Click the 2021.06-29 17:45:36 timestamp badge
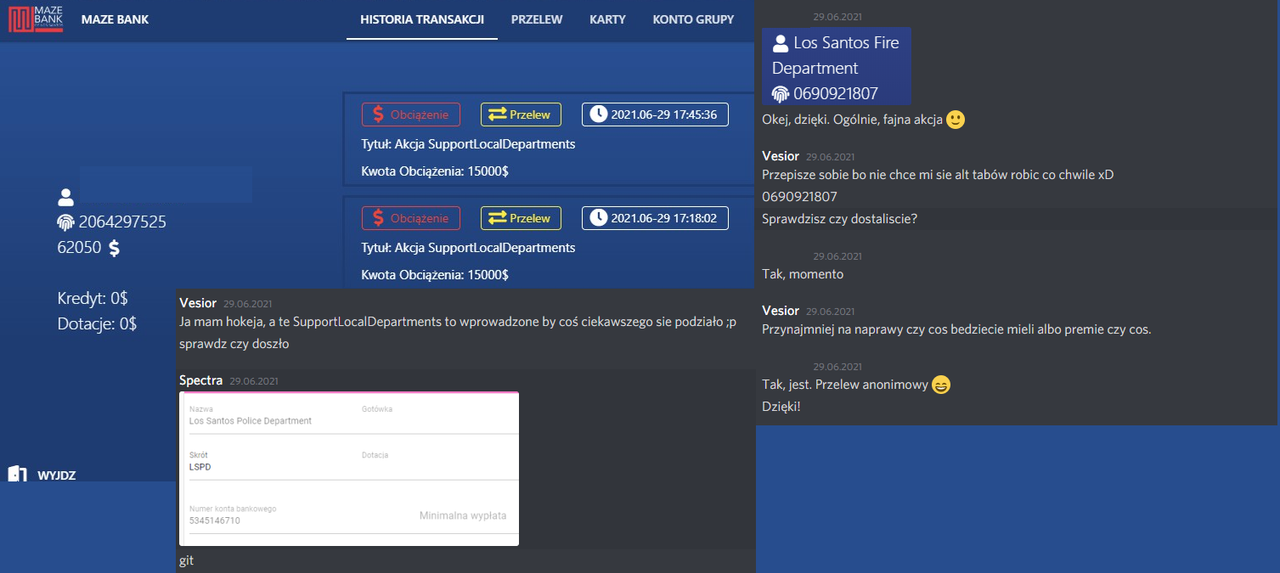Screen dimensions: 1280x573 pyautogui.click(x=655, y=114)
